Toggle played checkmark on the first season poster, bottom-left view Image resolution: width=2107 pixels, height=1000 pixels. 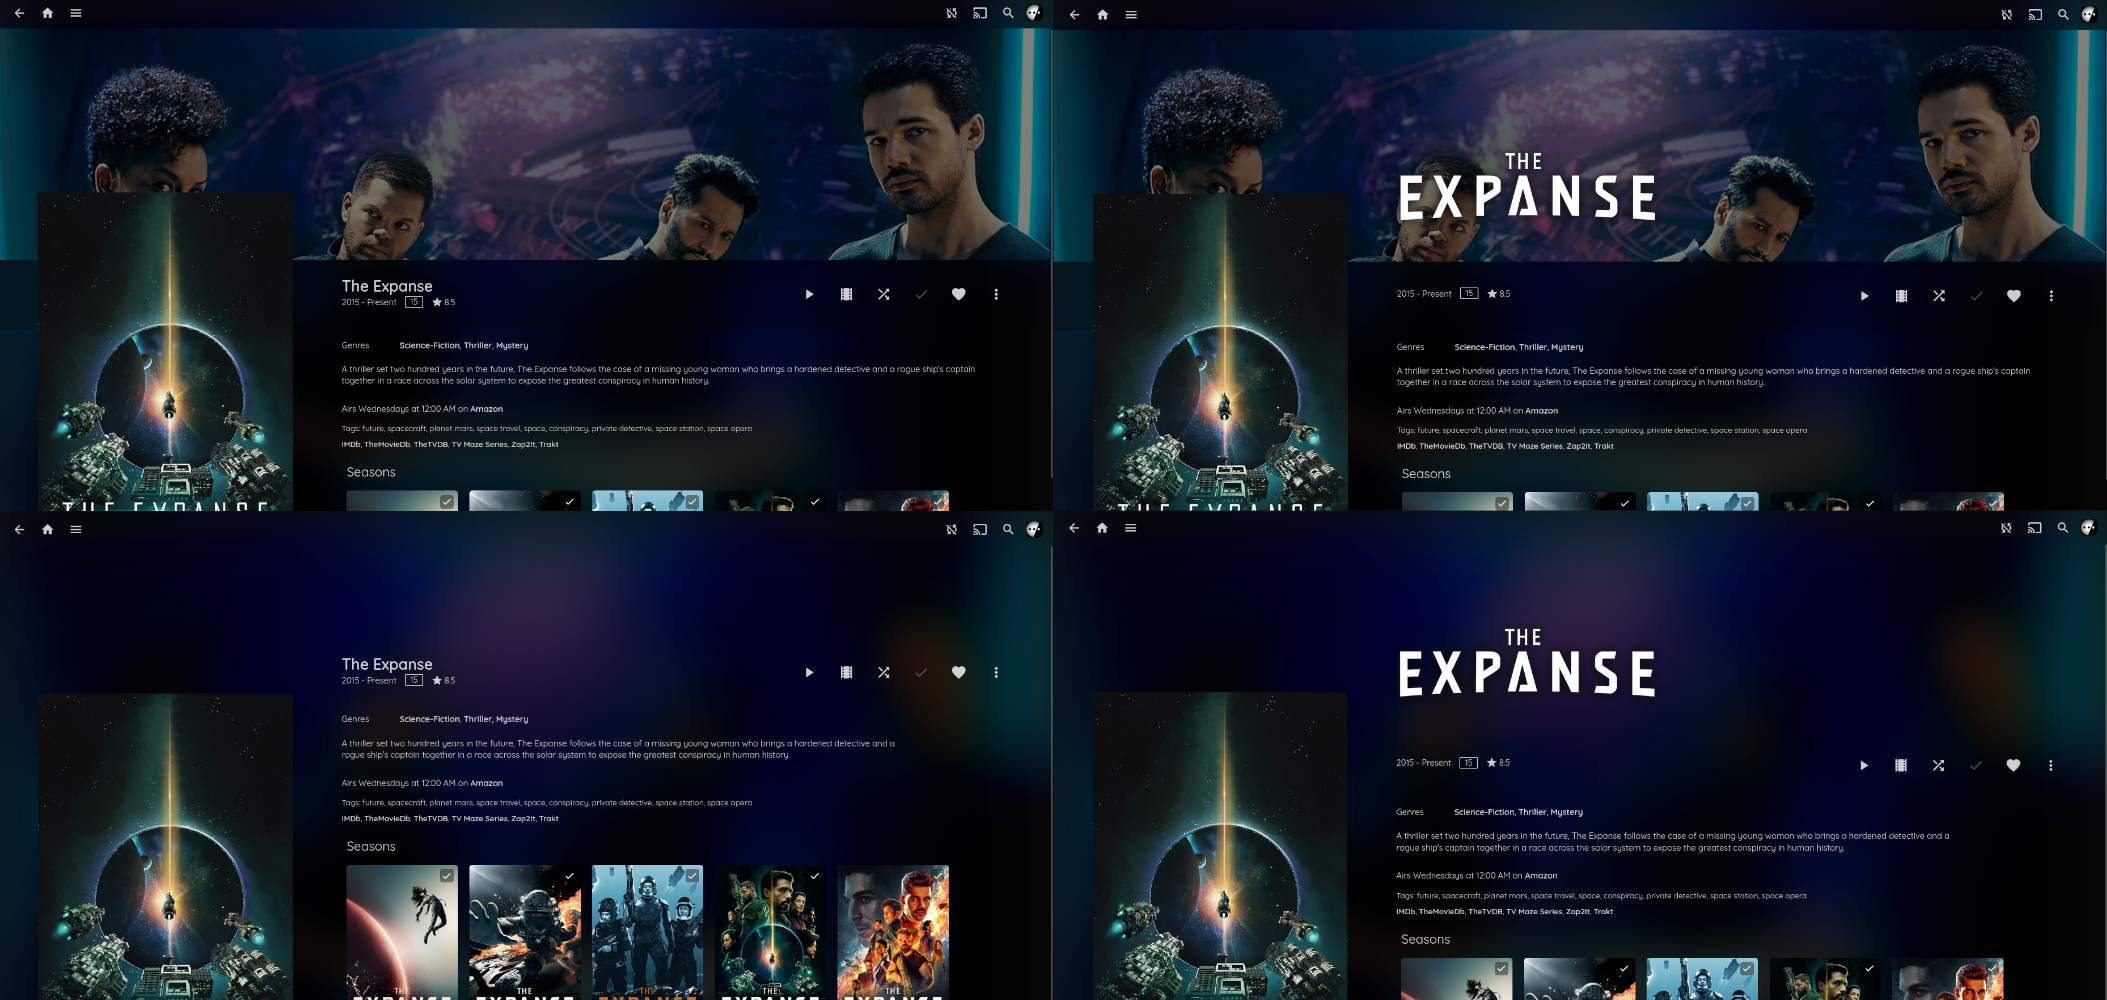click(x=446, y=876)
